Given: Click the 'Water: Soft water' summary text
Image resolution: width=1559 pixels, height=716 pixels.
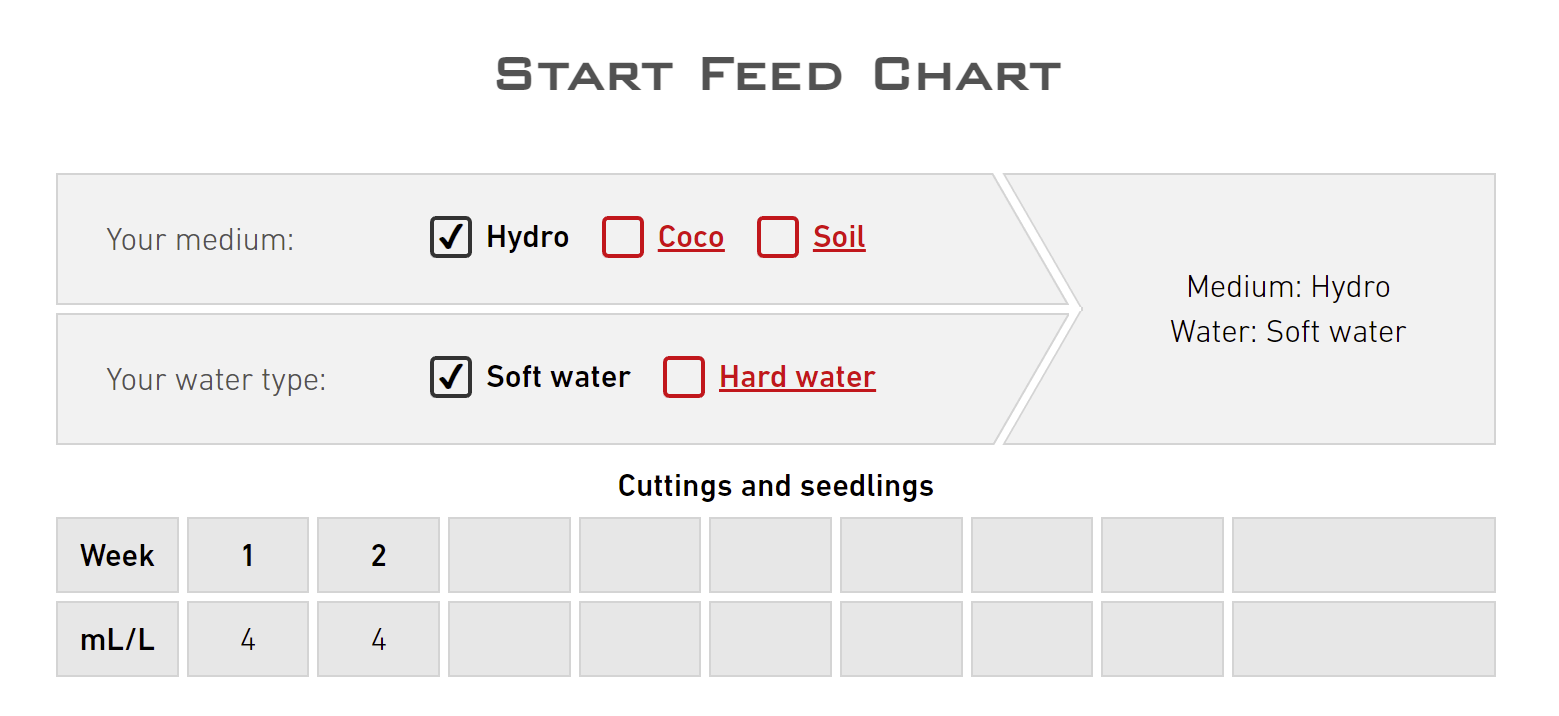Looking at the screenshot, I should 1288,331.
